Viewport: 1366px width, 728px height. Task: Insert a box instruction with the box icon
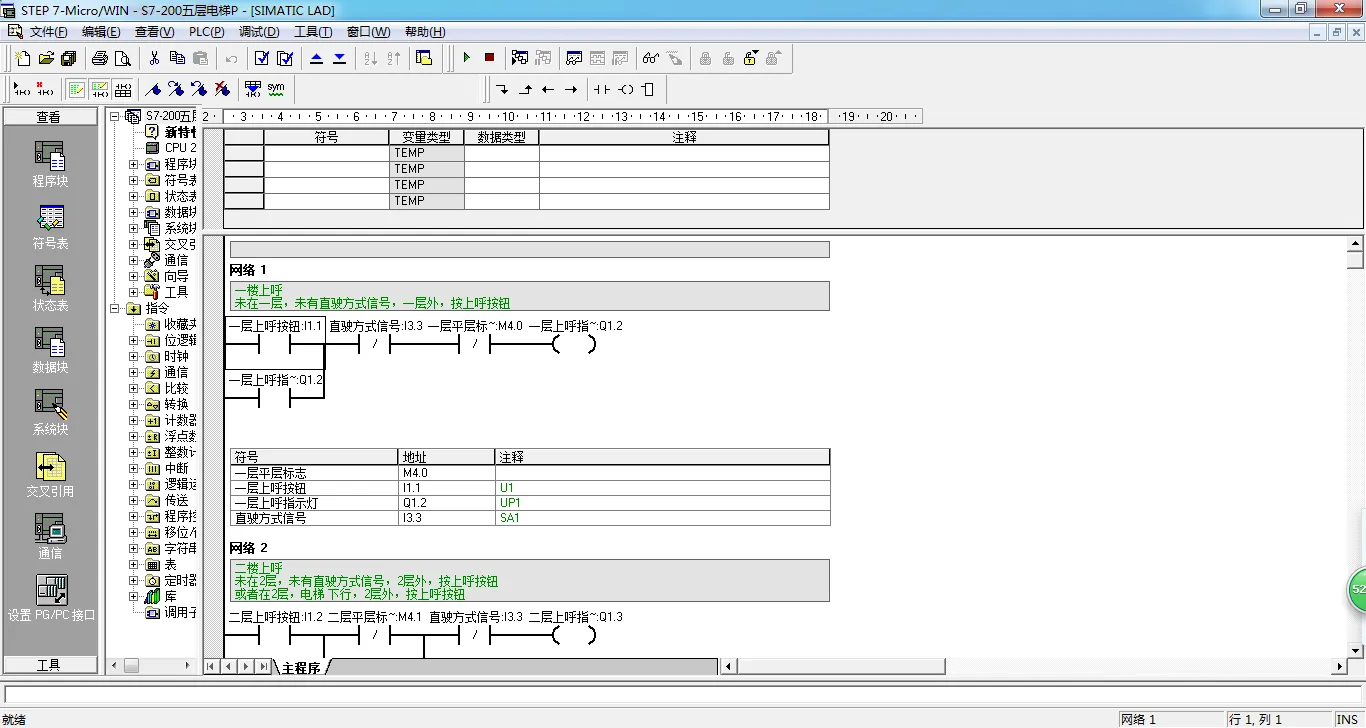[648, 89]
